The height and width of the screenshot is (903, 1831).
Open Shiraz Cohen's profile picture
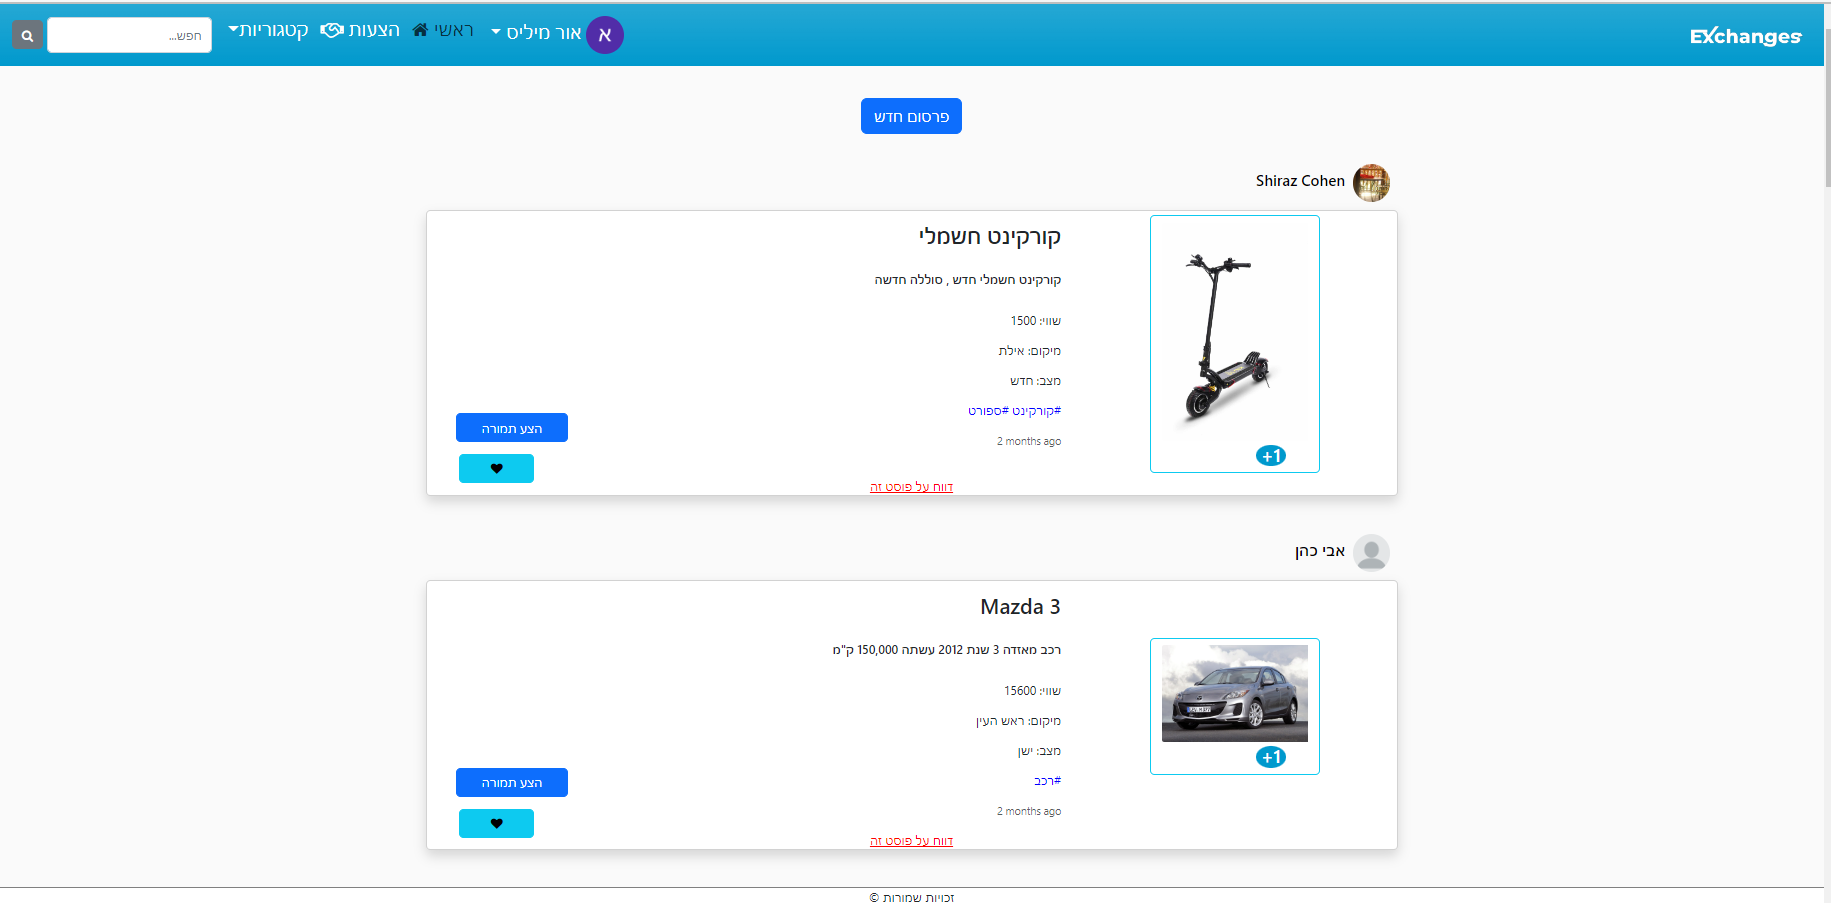[x=1371, y=182]
